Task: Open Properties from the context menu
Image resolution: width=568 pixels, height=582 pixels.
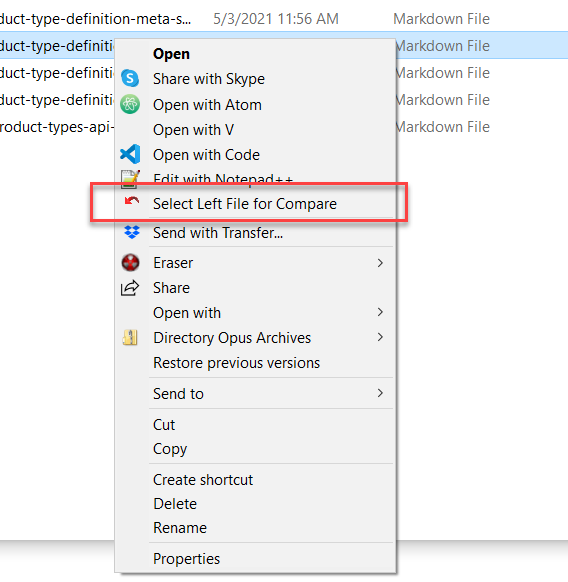Action: (186, 559)
